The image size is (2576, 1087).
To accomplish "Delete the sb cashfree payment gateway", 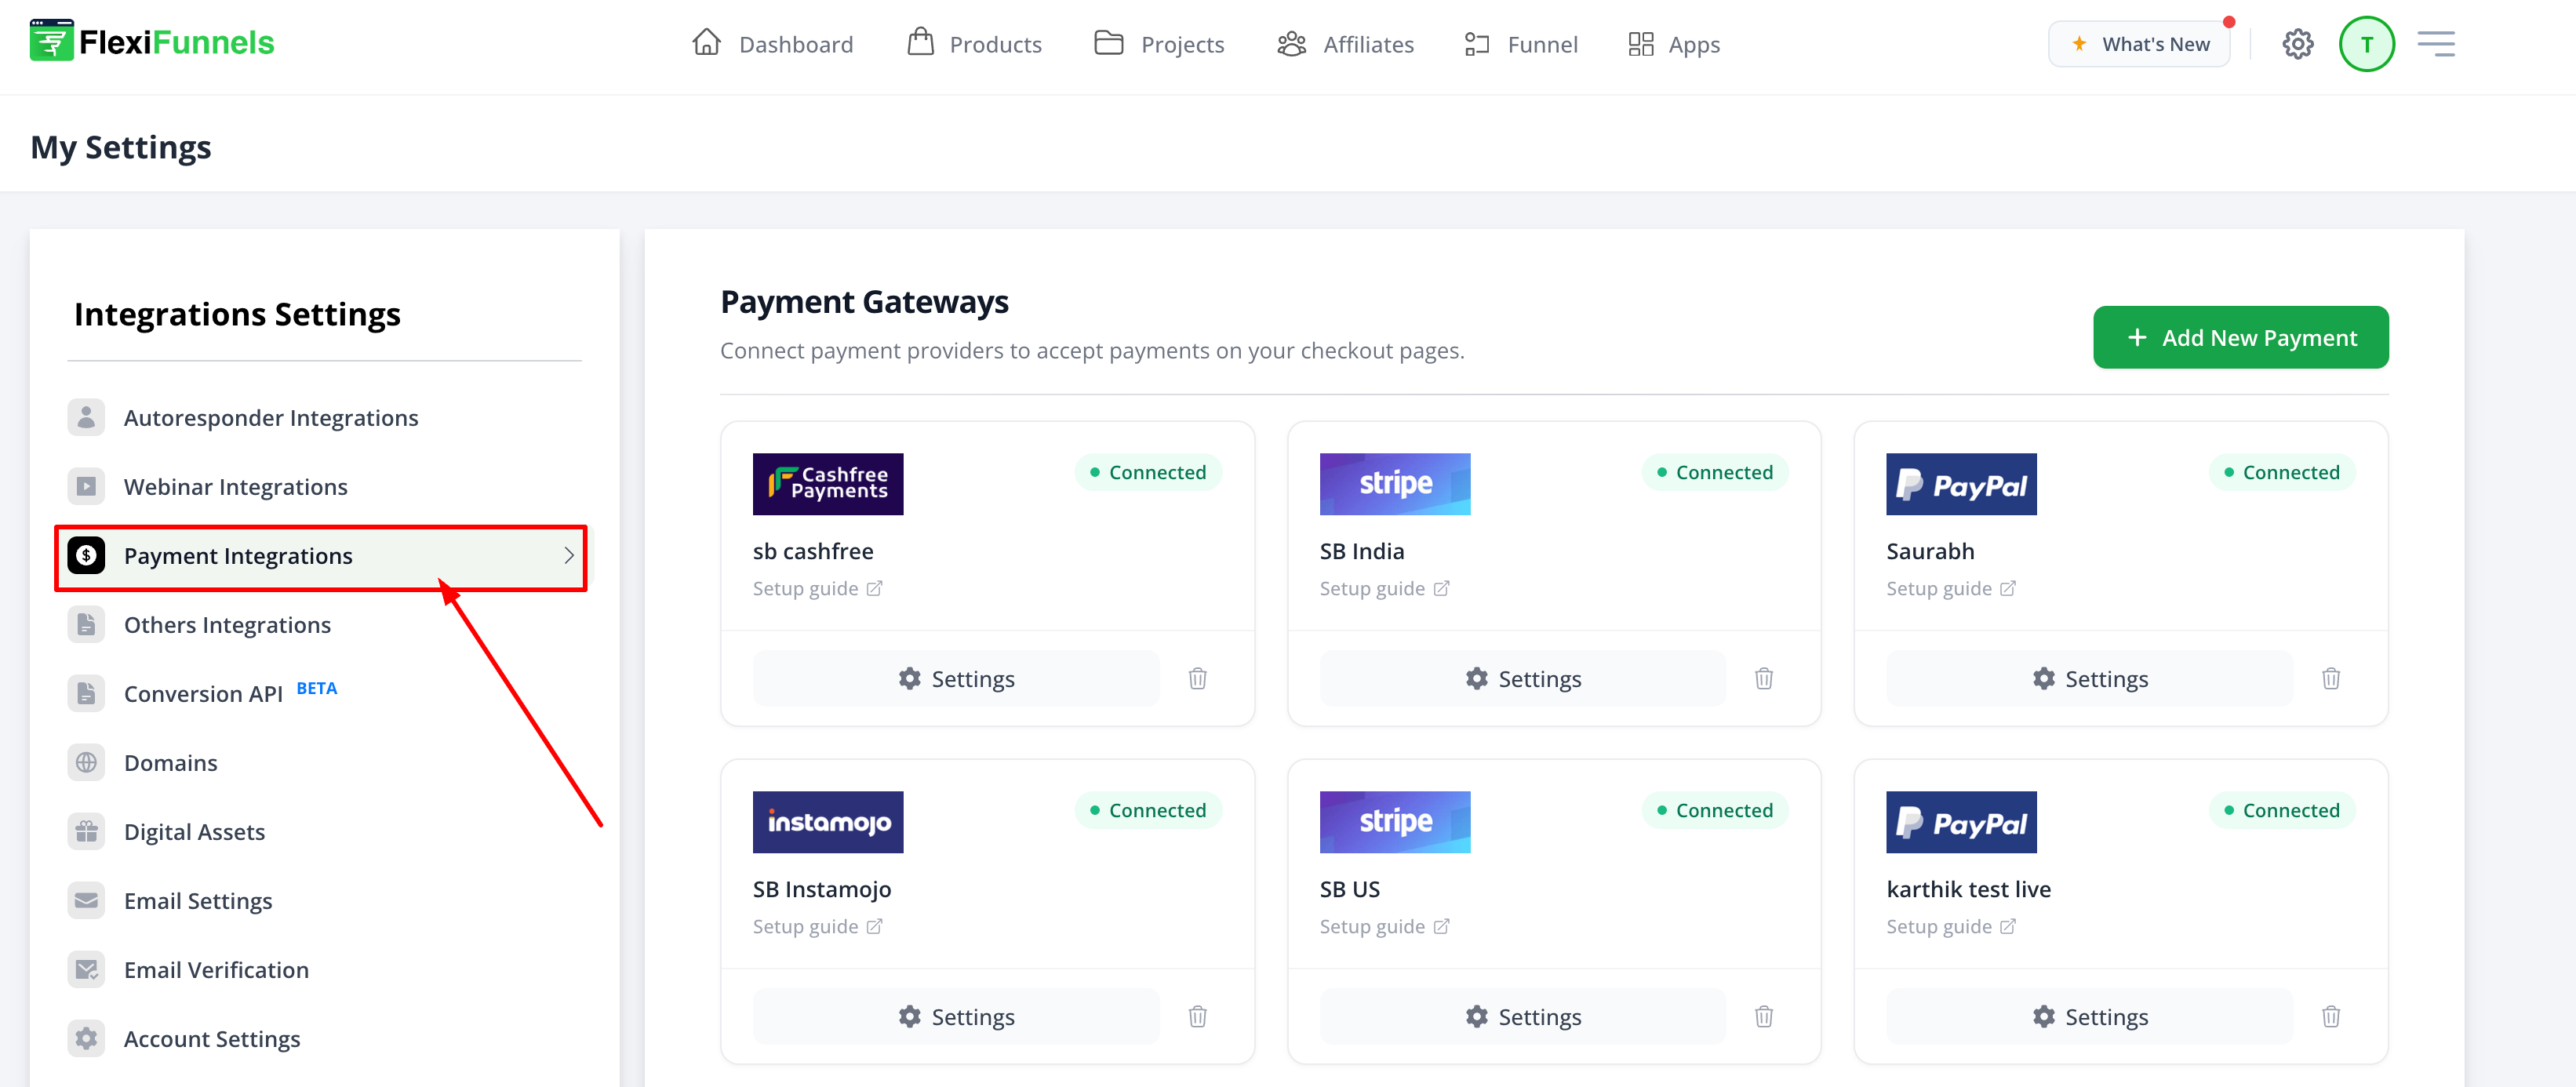I will coord(1197,679).
